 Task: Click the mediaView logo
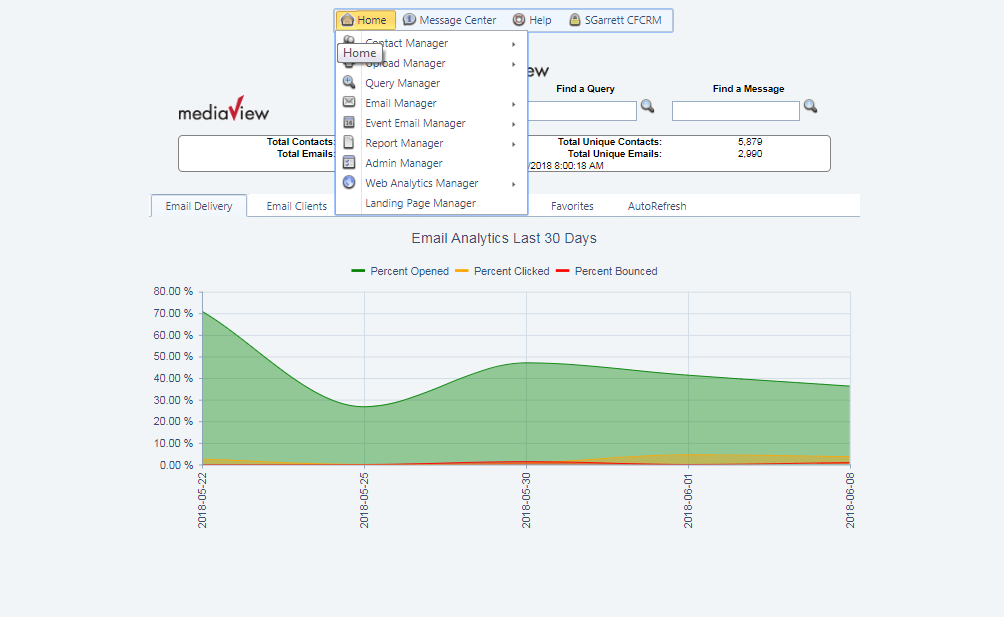[223, 109]
